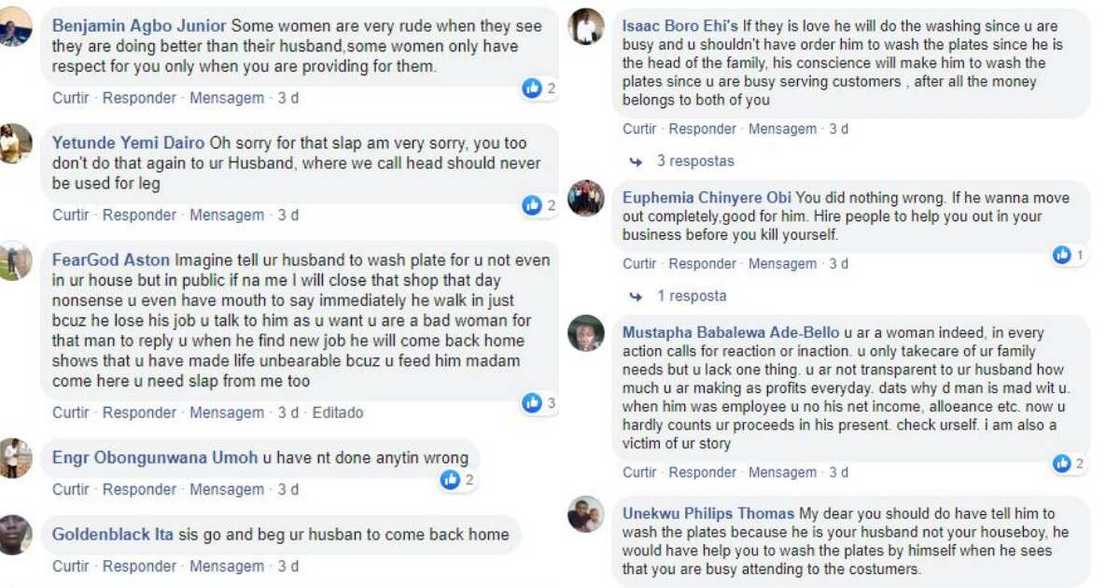Open Unekwu Philips Thomas's profile picture
The image size is (1120, 588).
pyautogui.click(x=586, y=514)
